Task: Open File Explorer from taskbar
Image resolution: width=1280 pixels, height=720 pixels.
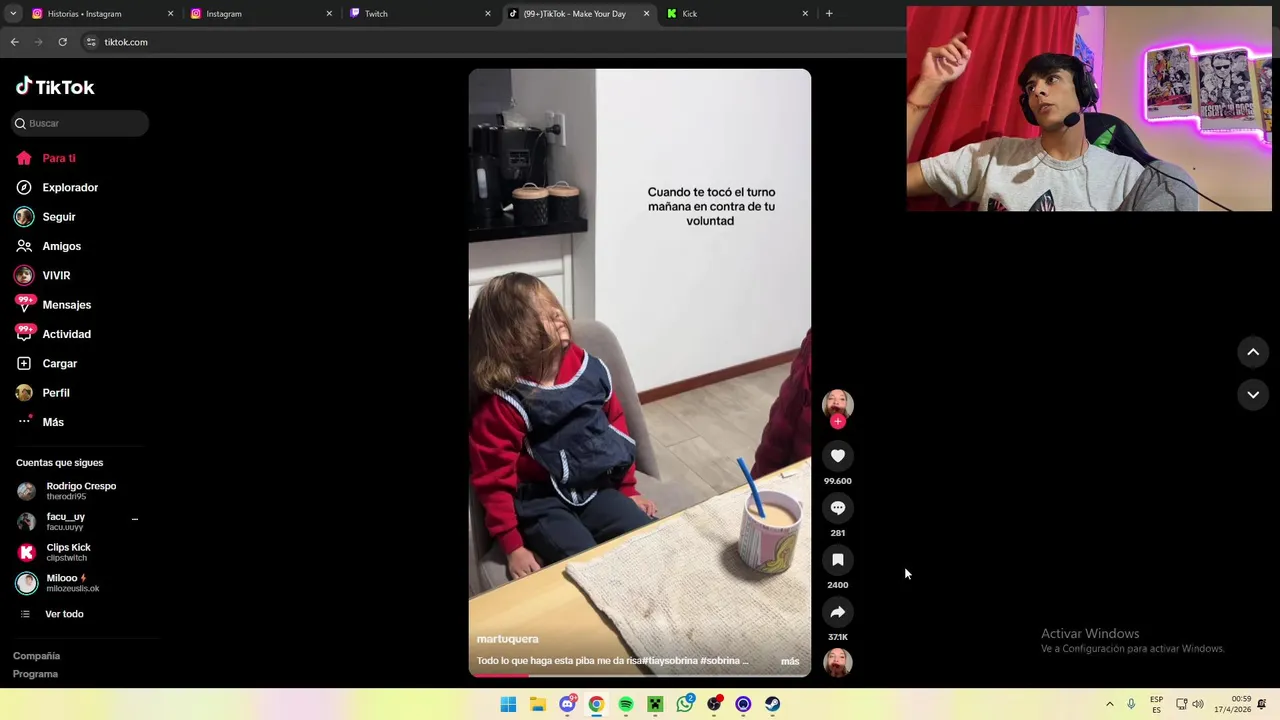Action: (537, 704)
